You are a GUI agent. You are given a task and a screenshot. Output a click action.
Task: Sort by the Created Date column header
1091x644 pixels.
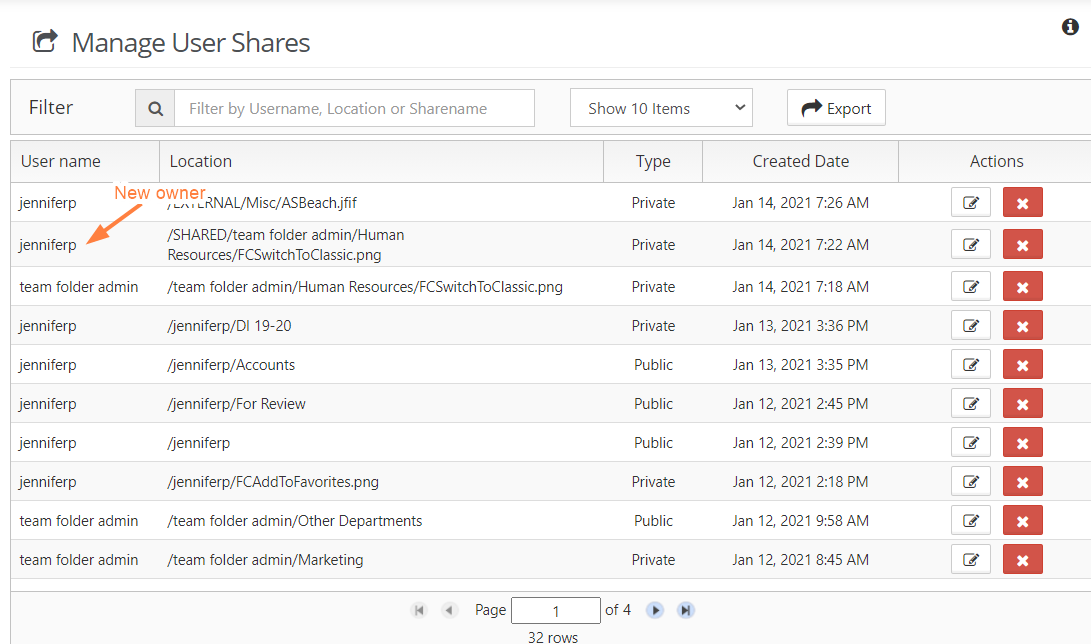(800, 161)
